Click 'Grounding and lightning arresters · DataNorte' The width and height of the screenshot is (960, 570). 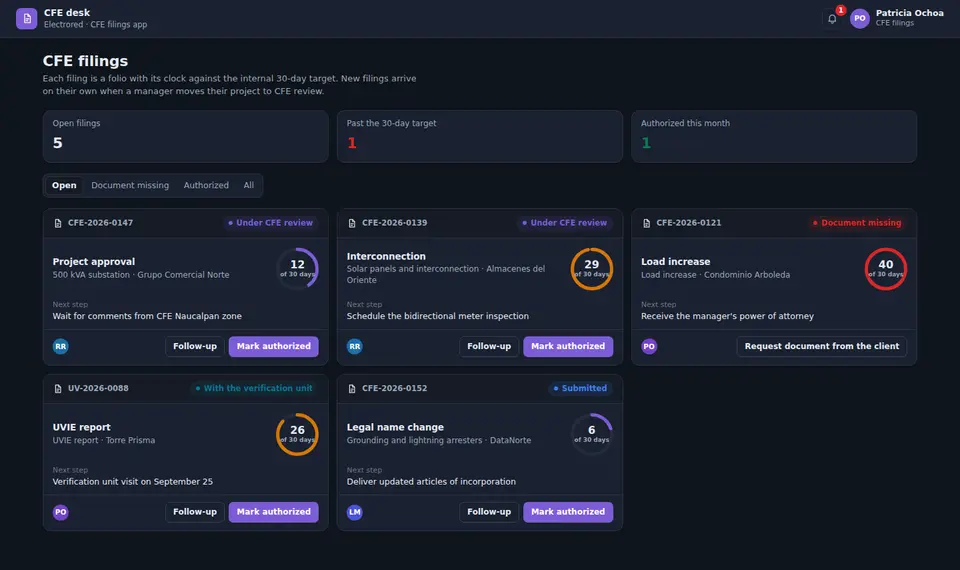(439, 440)
